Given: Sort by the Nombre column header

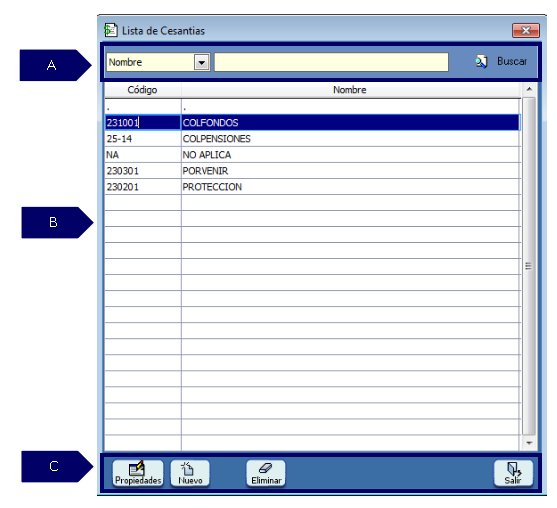Looking at the screenshot, I should [x=350, y=90].
